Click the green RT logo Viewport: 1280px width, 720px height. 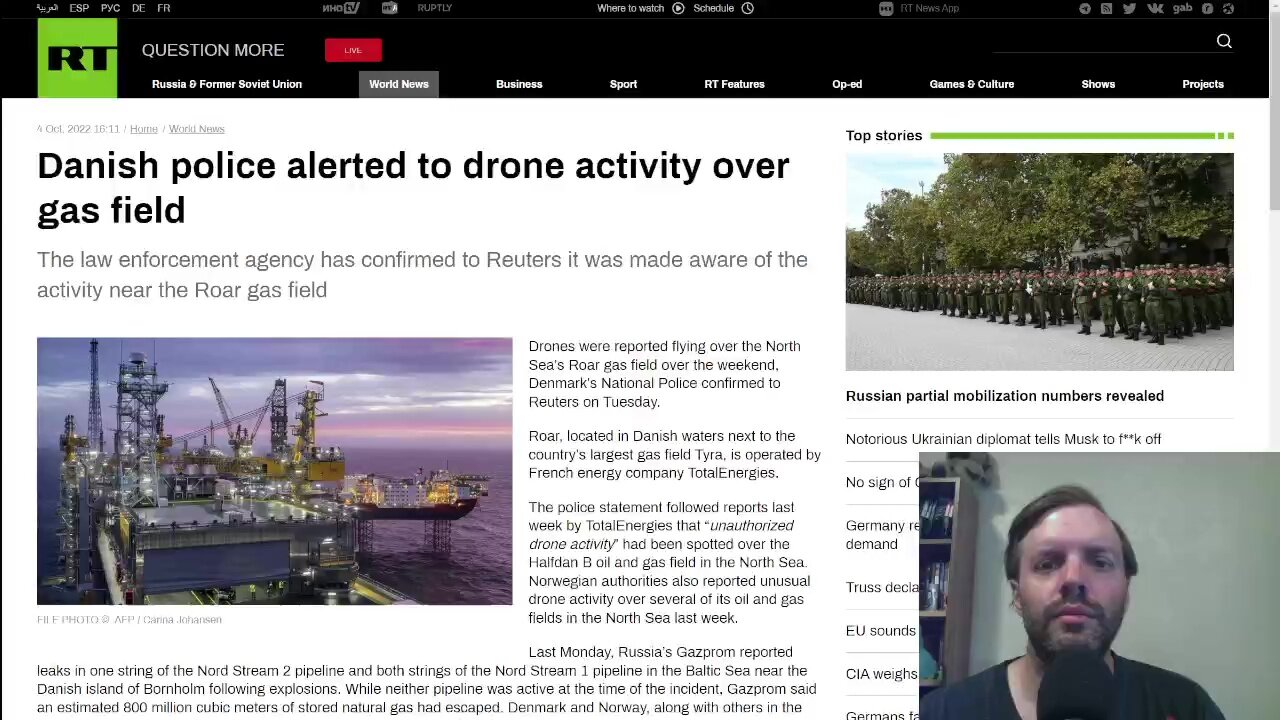coord(77,58)
